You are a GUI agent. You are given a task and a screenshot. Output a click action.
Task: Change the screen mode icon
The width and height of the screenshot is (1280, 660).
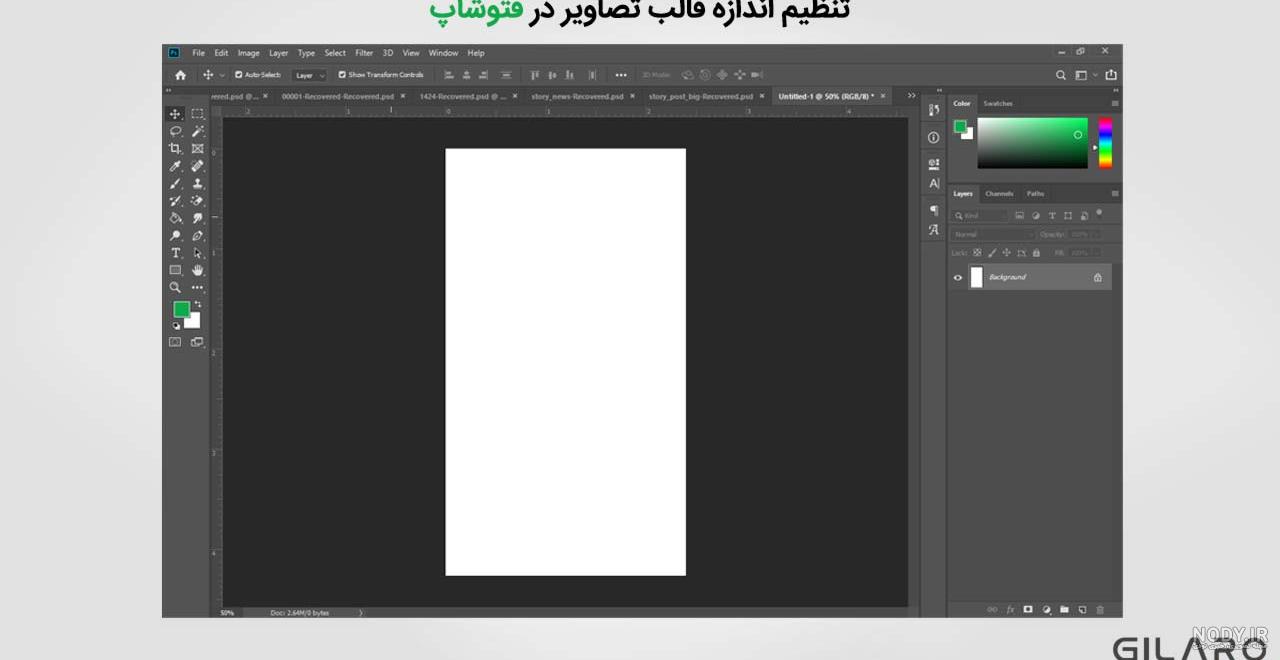(197, 342)
